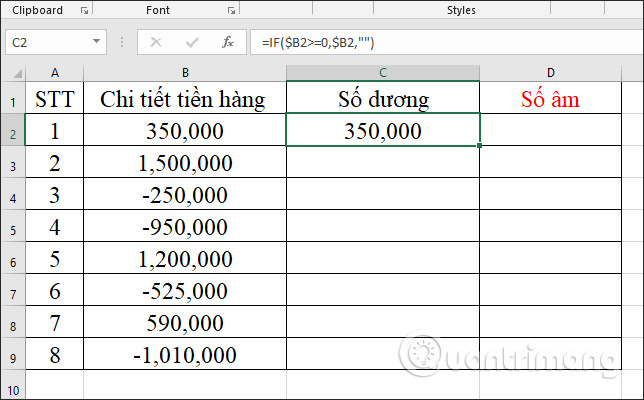Viewport: 644px width, 400px height.
Task: Select empty cell D2 under Số âm
Action: (x=550, y=130)
